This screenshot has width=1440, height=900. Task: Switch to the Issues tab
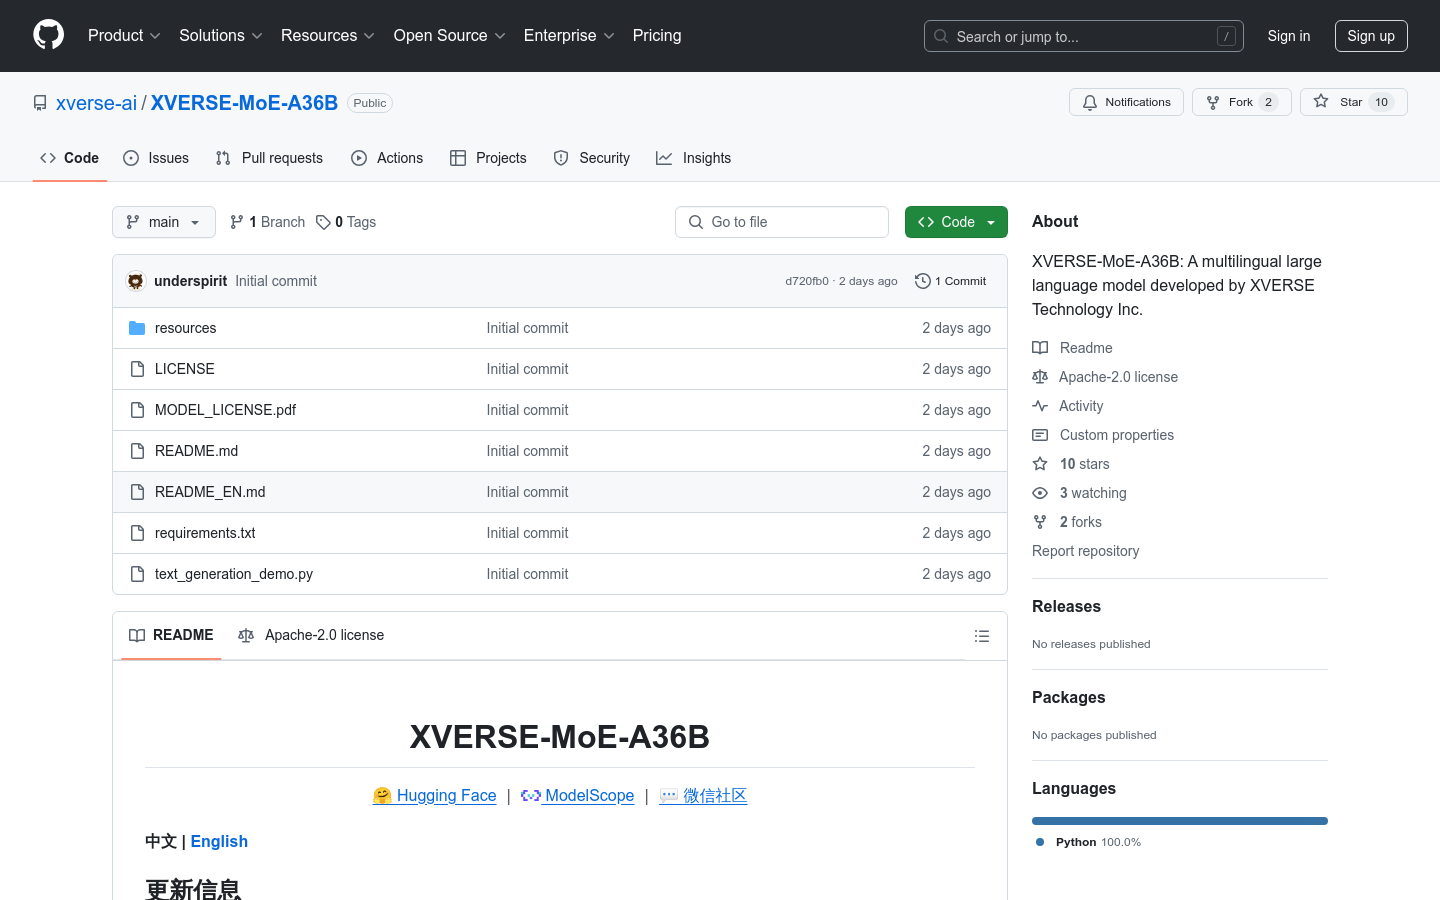156,158
